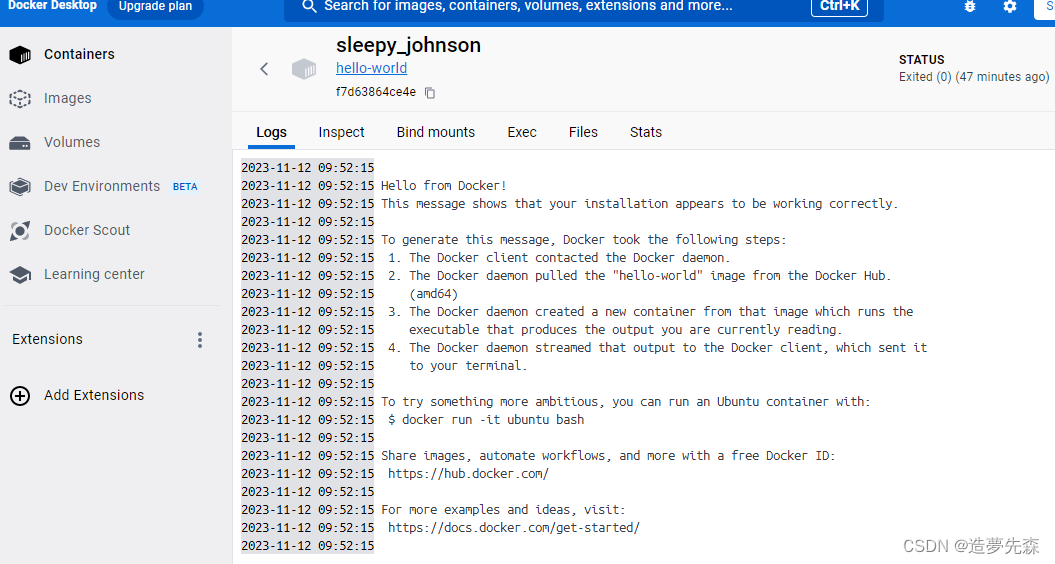
Task: Click the Docker Scout icon
Action: (20, 231)
